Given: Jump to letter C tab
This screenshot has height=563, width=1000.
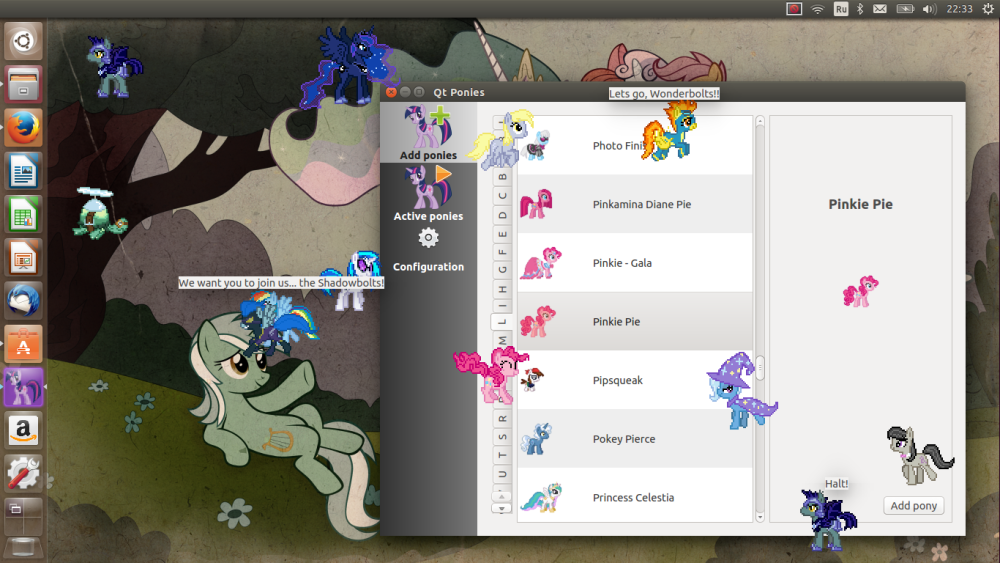Looking at the screenshot, I should (x=503, y=195).
